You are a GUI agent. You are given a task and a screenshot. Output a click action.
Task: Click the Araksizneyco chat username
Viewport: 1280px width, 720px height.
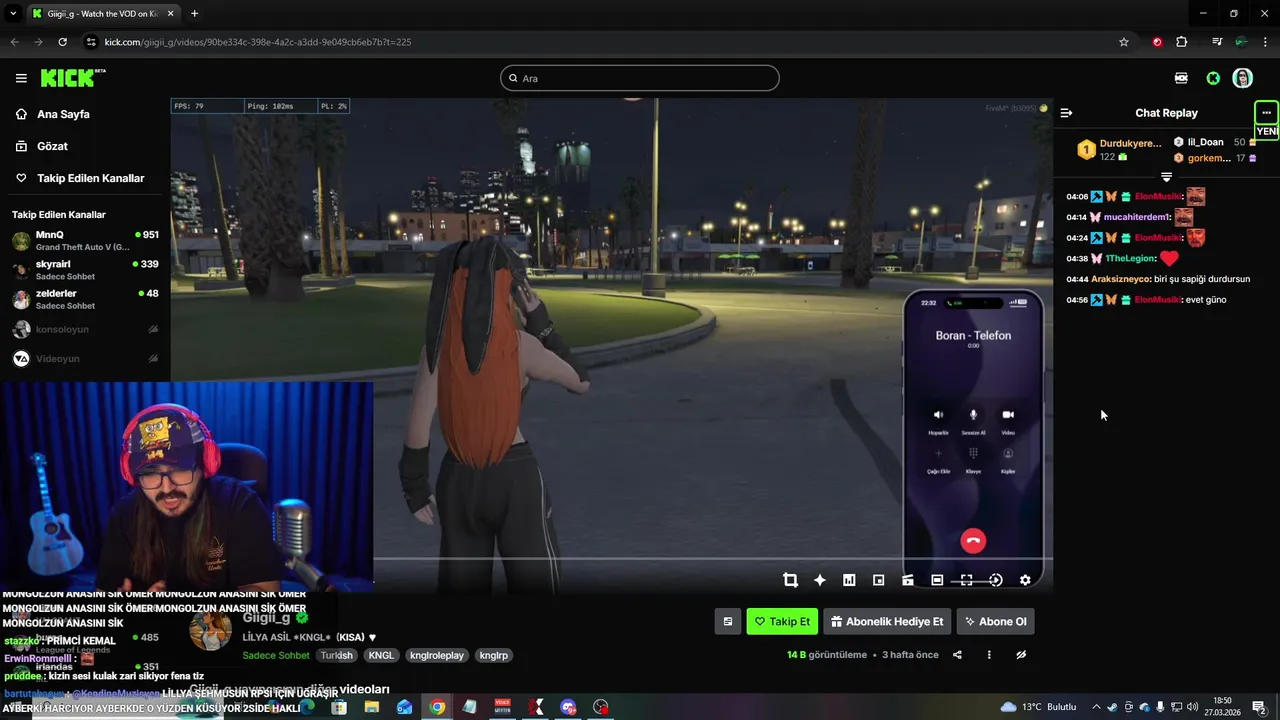[1120, 279]
